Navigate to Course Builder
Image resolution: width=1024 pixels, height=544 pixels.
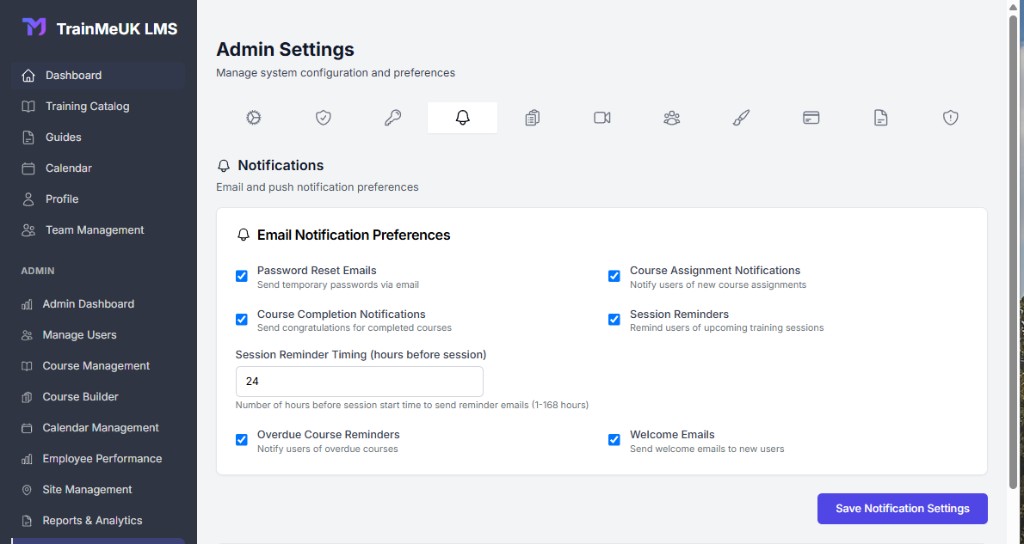98,397
